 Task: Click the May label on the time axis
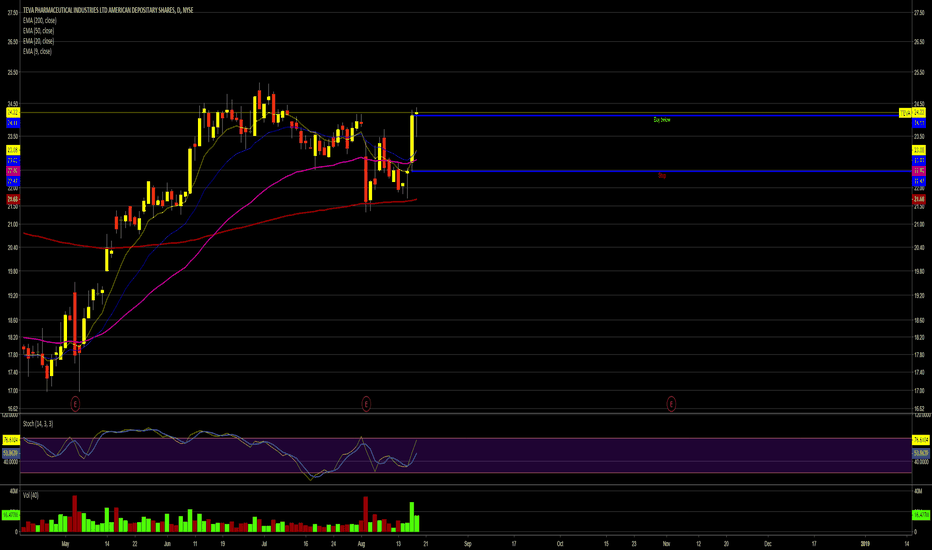coord(65,543)
